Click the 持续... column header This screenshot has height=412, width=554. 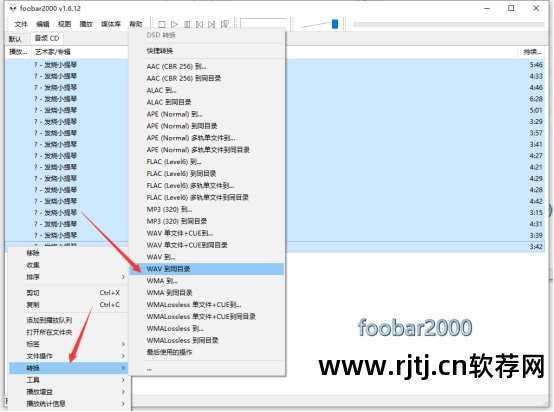pyautogui.click(x=531, y=52)
